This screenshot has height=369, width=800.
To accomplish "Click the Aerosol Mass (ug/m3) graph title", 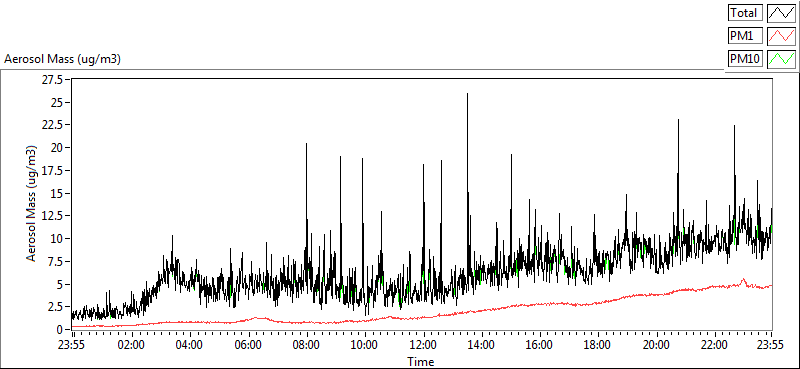I will (62, 59).
